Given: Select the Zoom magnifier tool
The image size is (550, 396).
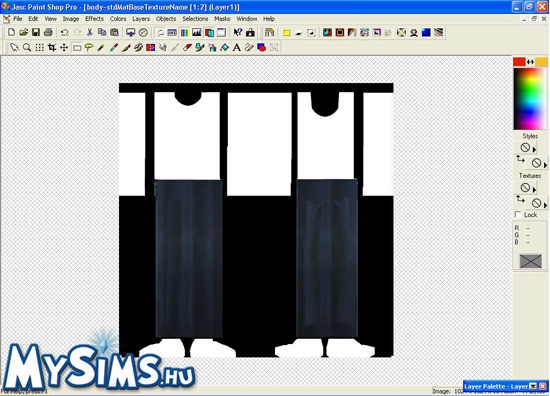Looking at the screenshot, I should [x=27, y=47].
